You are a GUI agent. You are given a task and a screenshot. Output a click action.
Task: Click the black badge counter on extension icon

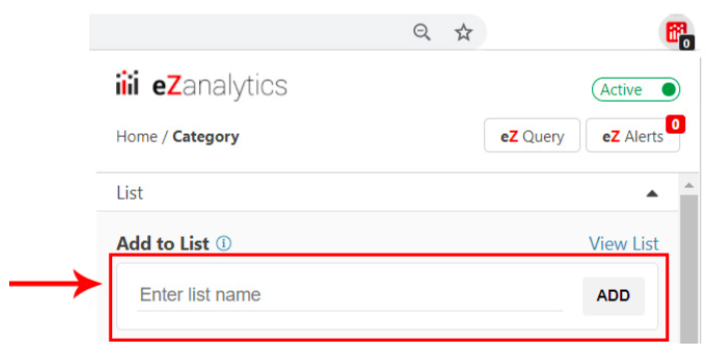[686, 43]
